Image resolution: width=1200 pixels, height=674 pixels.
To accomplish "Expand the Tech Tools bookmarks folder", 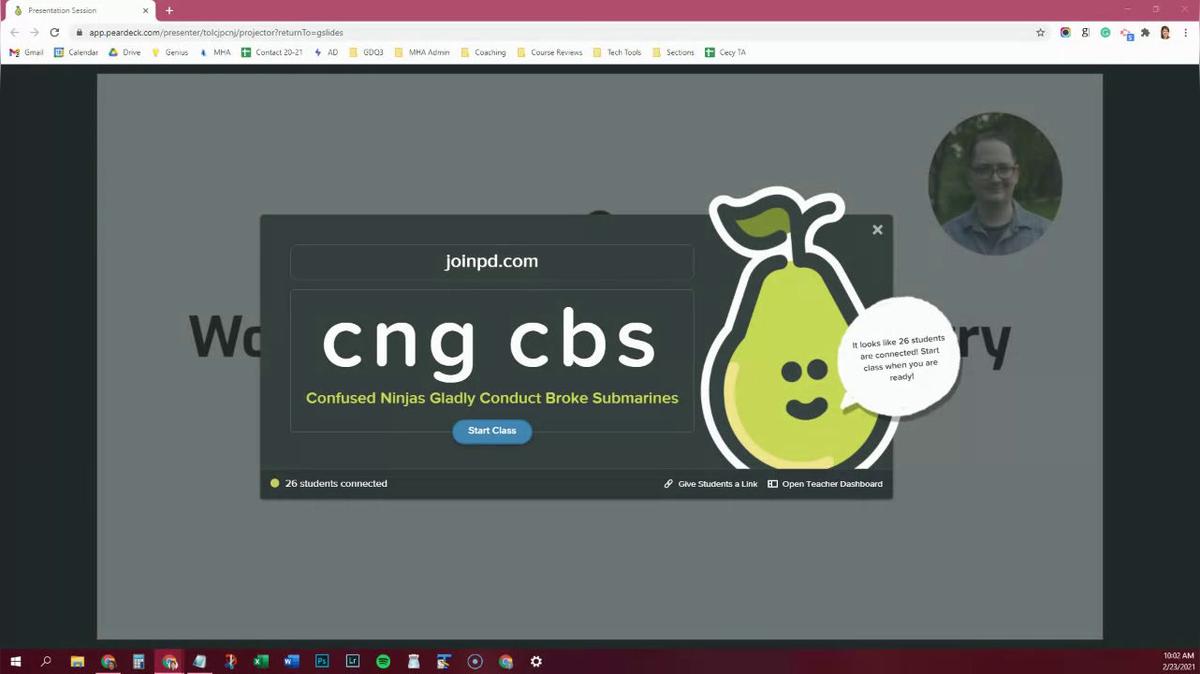I will pos(617,52).
